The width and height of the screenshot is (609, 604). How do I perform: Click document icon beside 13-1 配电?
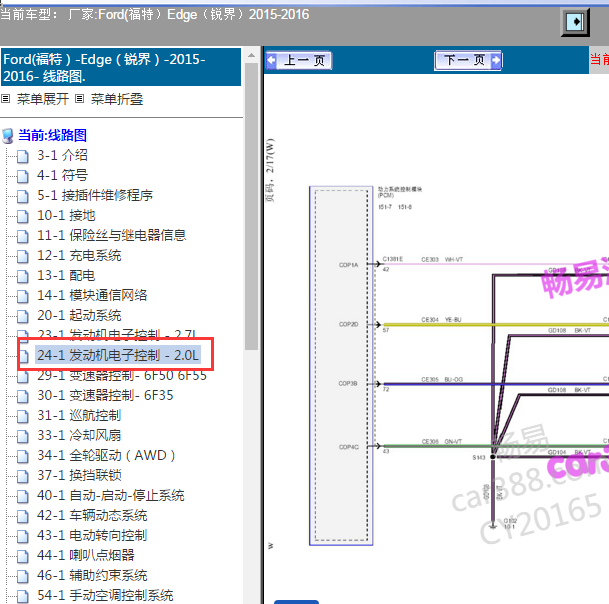pos(23,276)
